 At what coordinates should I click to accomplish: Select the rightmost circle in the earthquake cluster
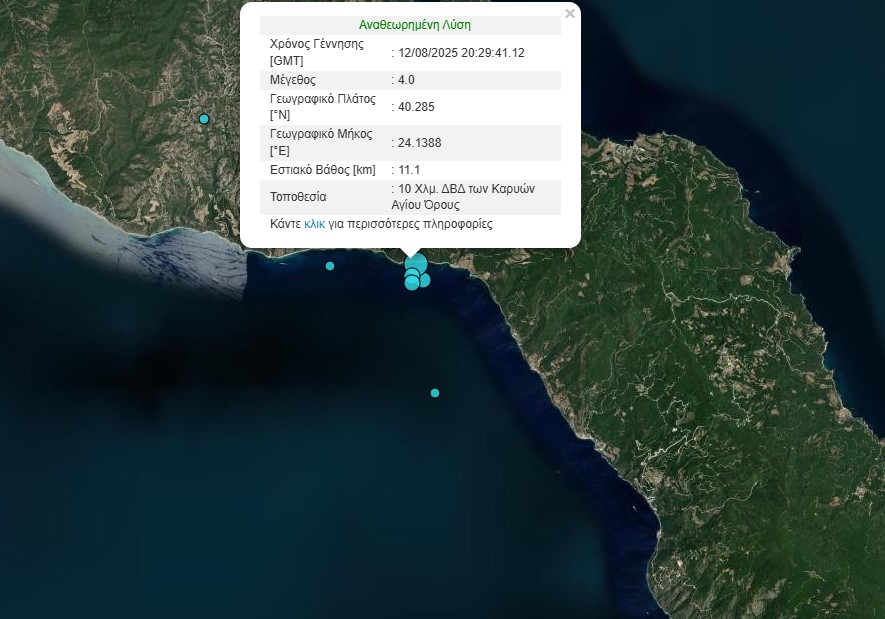425,280
